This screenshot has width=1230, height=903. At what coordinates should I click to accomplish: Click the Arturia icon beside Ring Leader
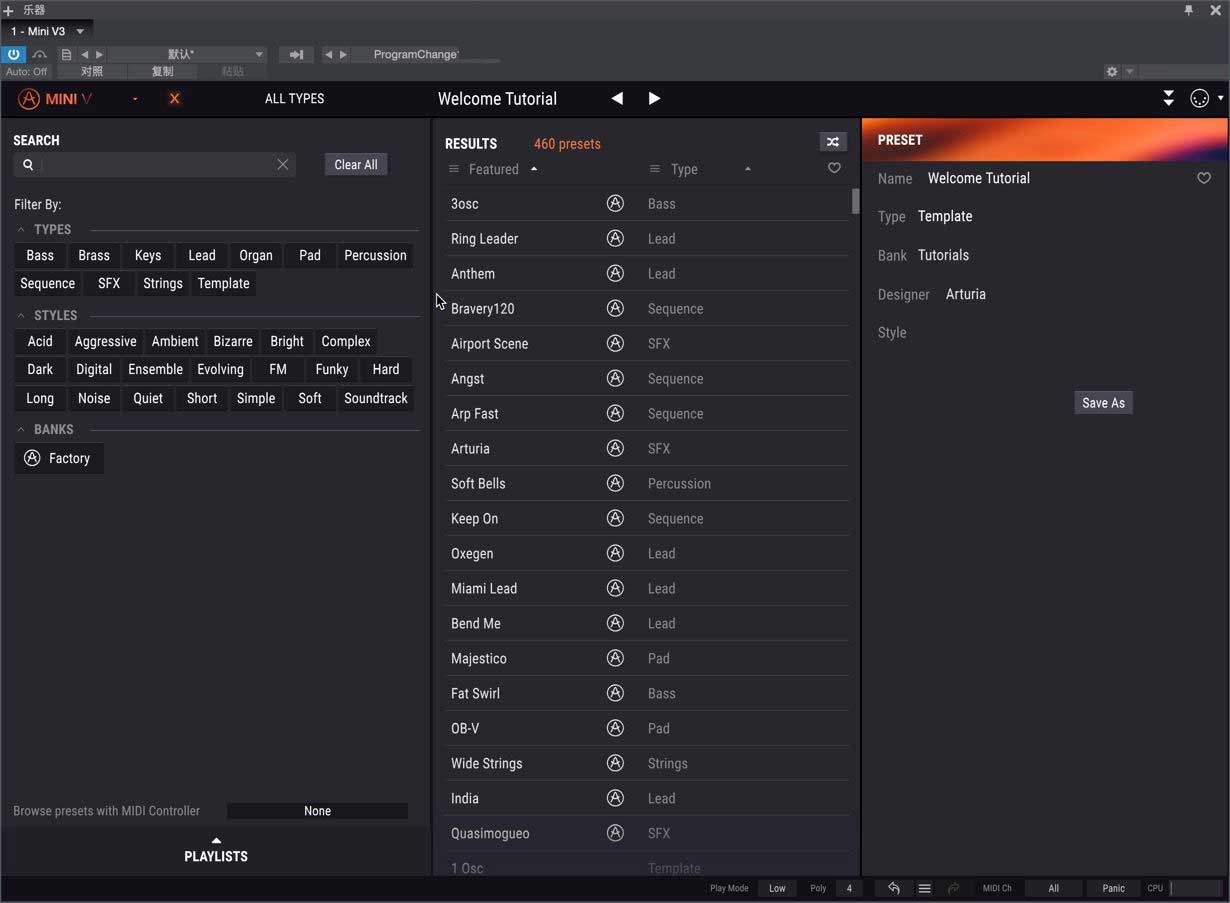615,238
